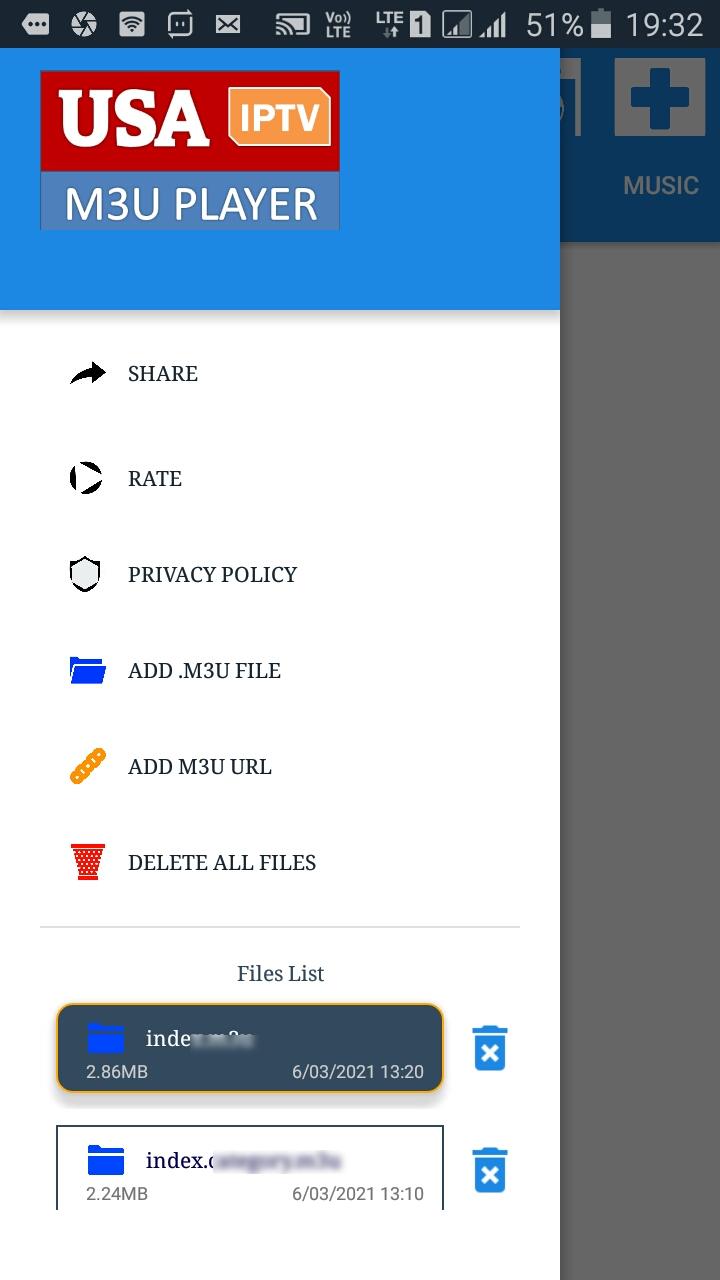Screen dimensions: 720x1280
Task: Open the SHARE menu entry
Action: [163, 374]
